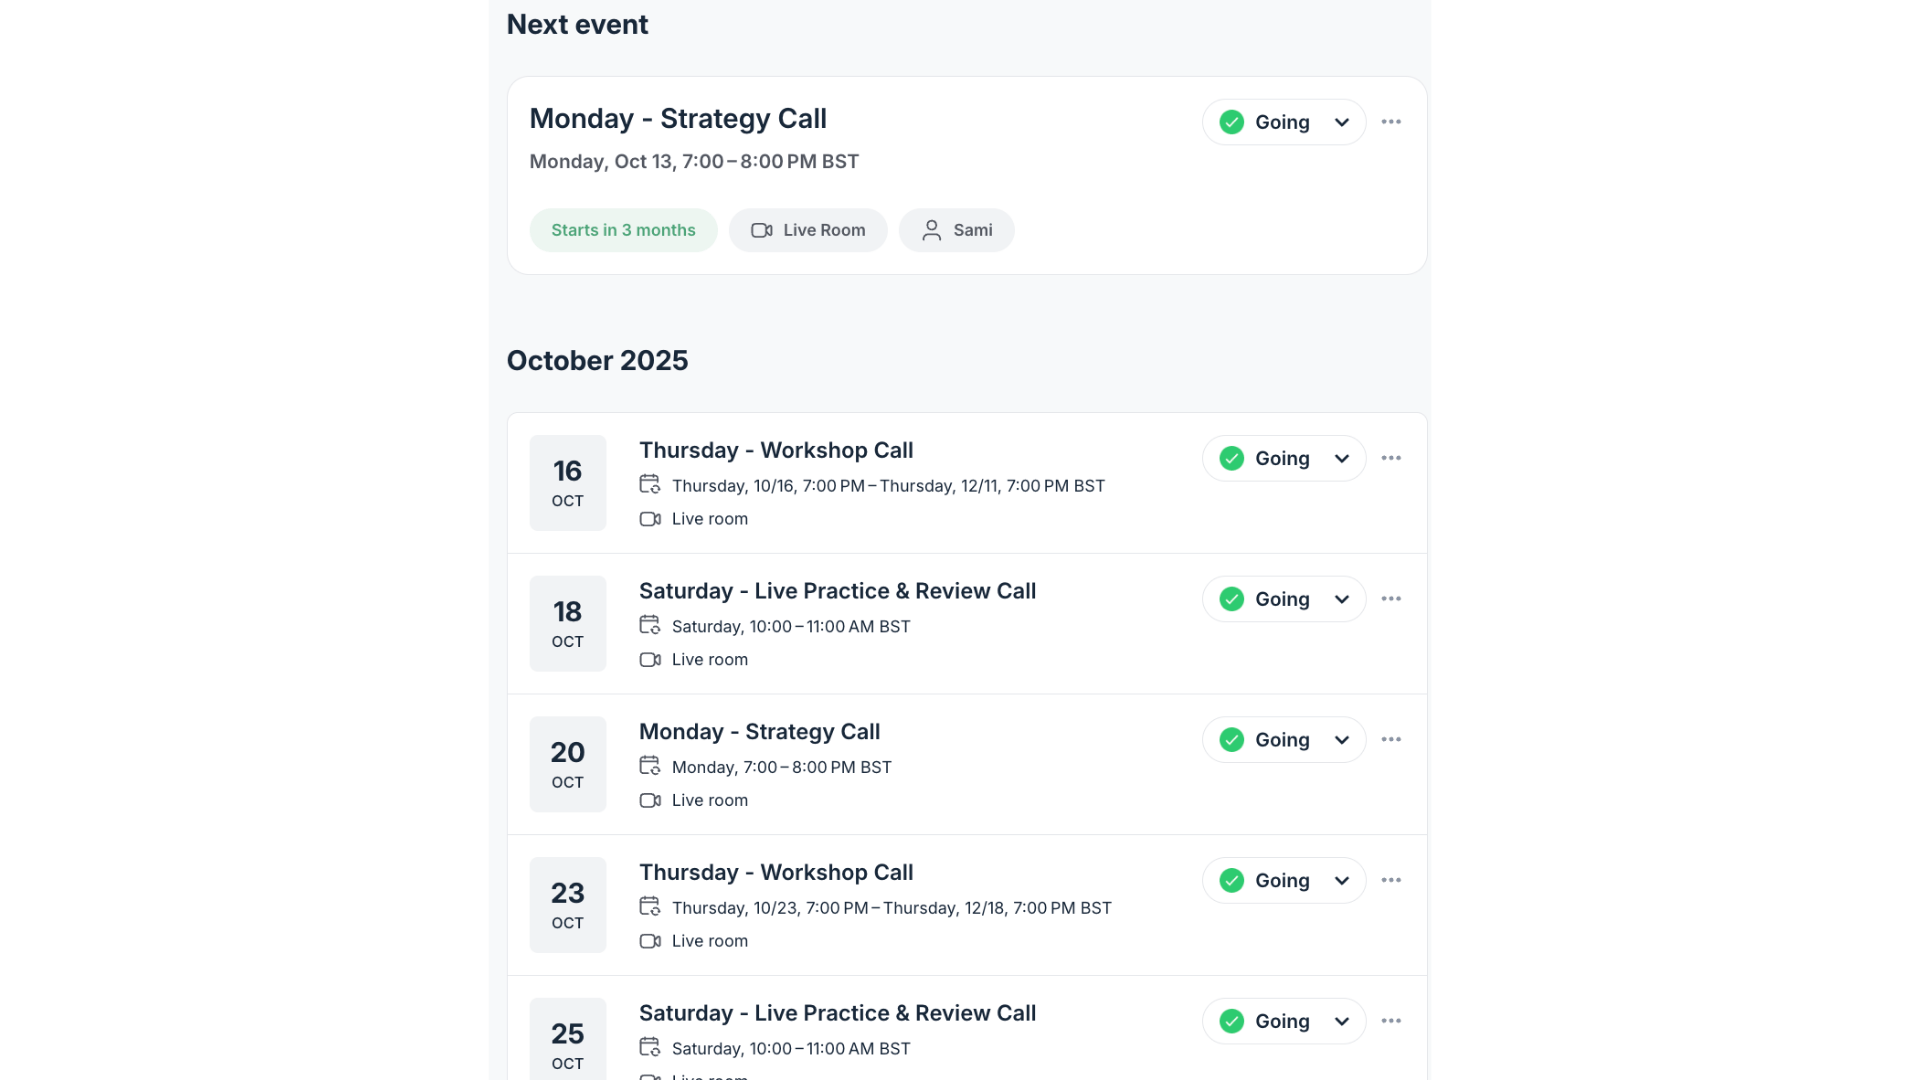The image size is (1920, 1080).
Task: Open Saturday Live Practice & Review Call on Oct 18
Action: (837, 591)
